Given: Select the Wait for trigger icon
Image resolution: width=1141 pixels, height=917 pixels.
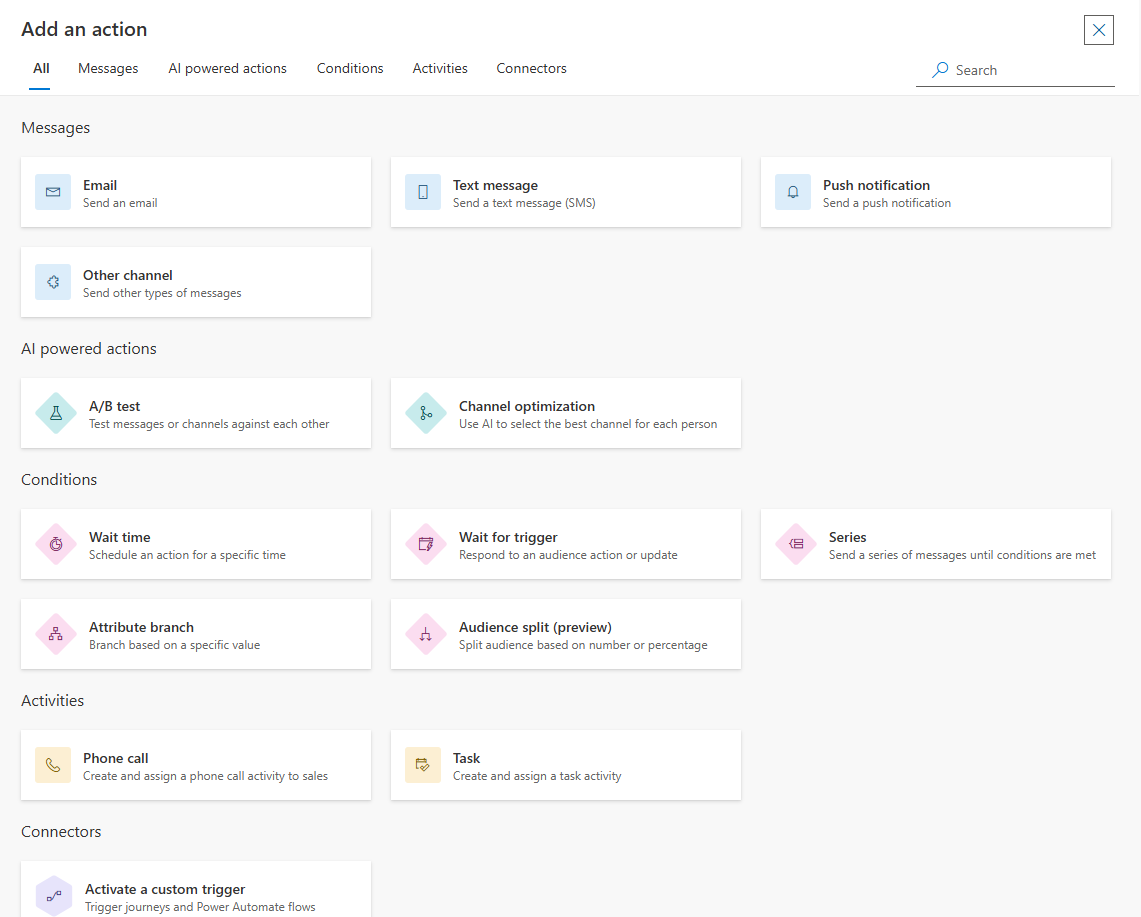Looking at the screenshot, I should pos(426,544).
